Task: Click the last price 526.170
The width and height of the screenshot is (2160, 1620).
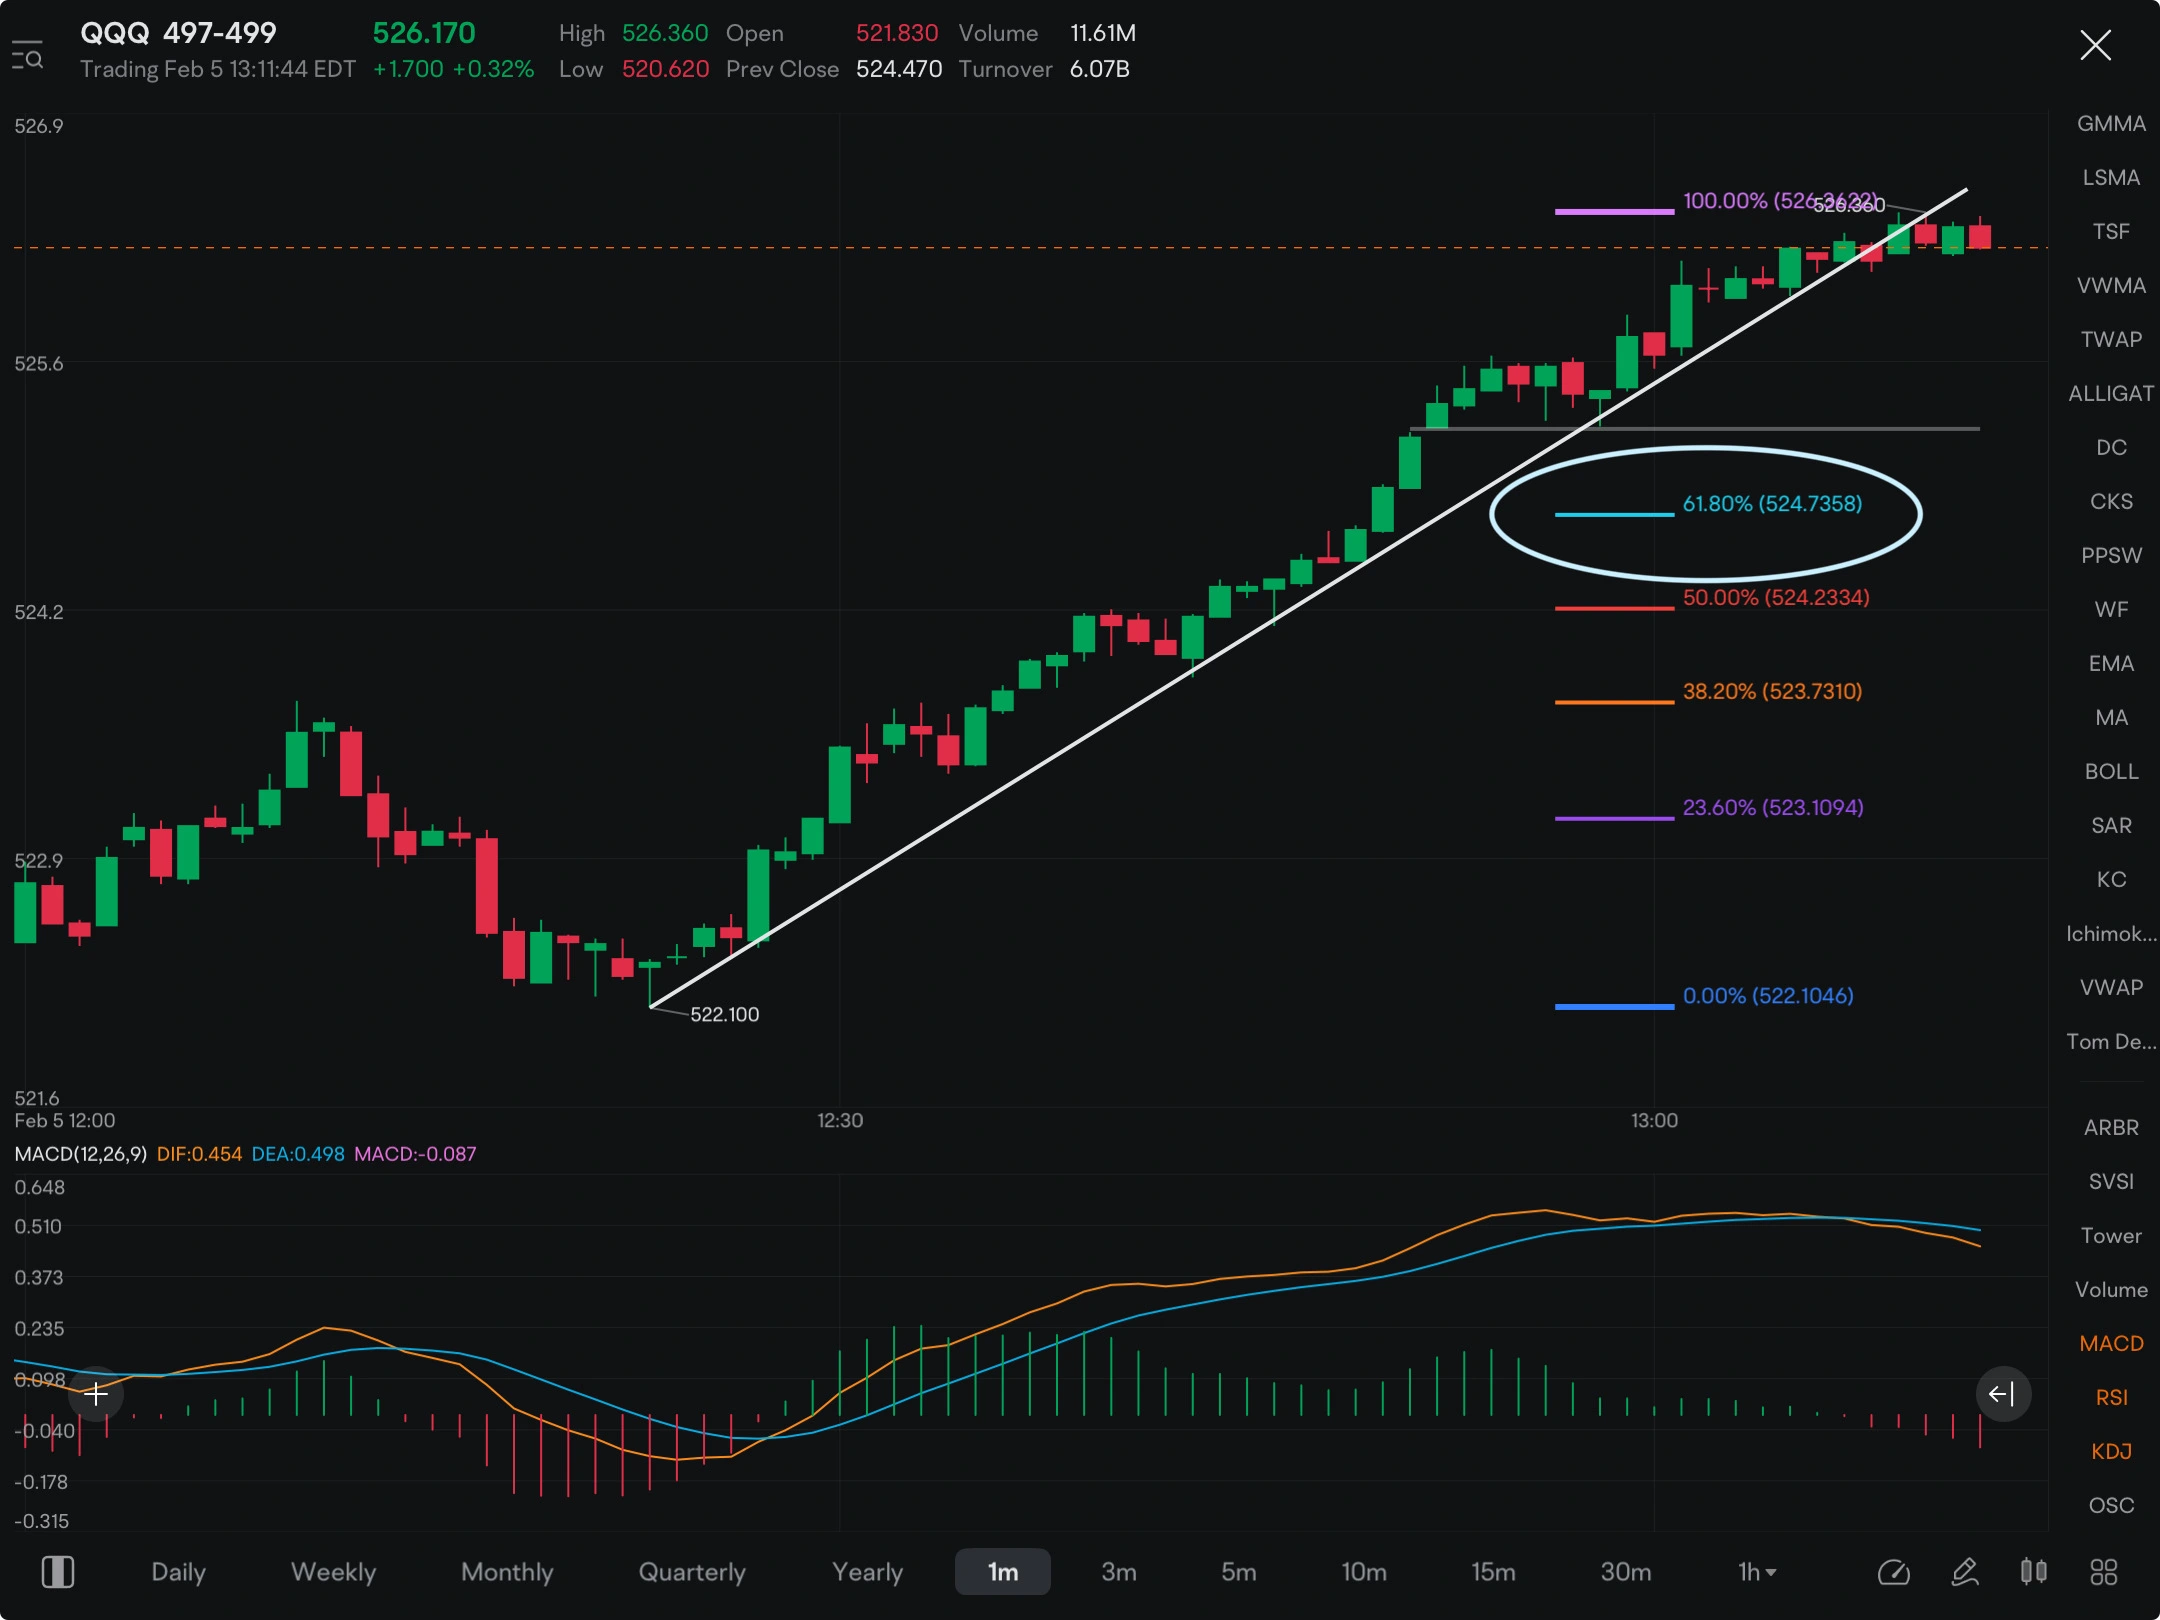Action: pyautogui.click(x=424, y=33)
